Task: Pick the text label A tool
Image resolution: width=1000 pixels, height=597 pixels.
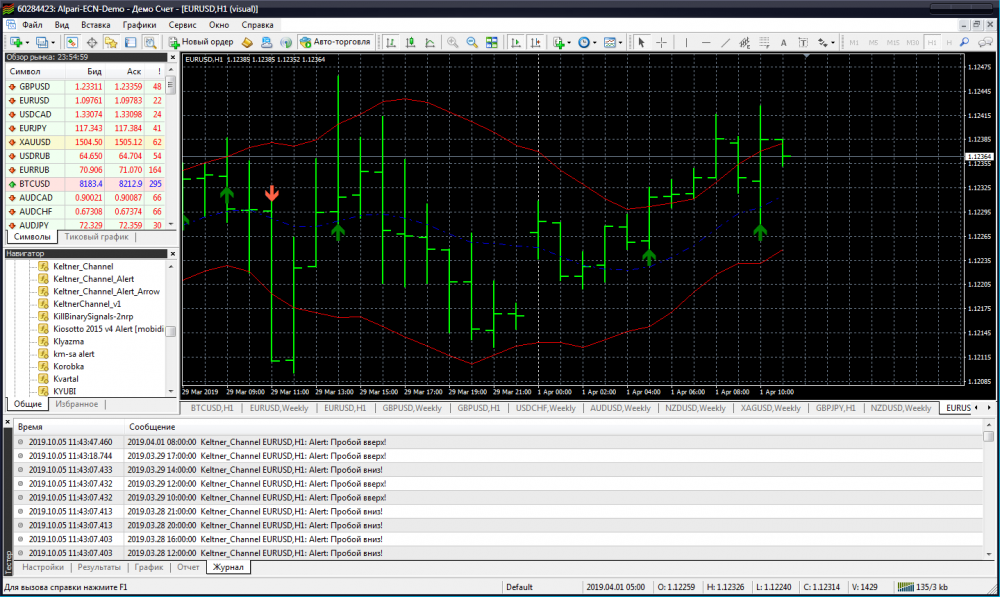Action: (x=783, y=42)
